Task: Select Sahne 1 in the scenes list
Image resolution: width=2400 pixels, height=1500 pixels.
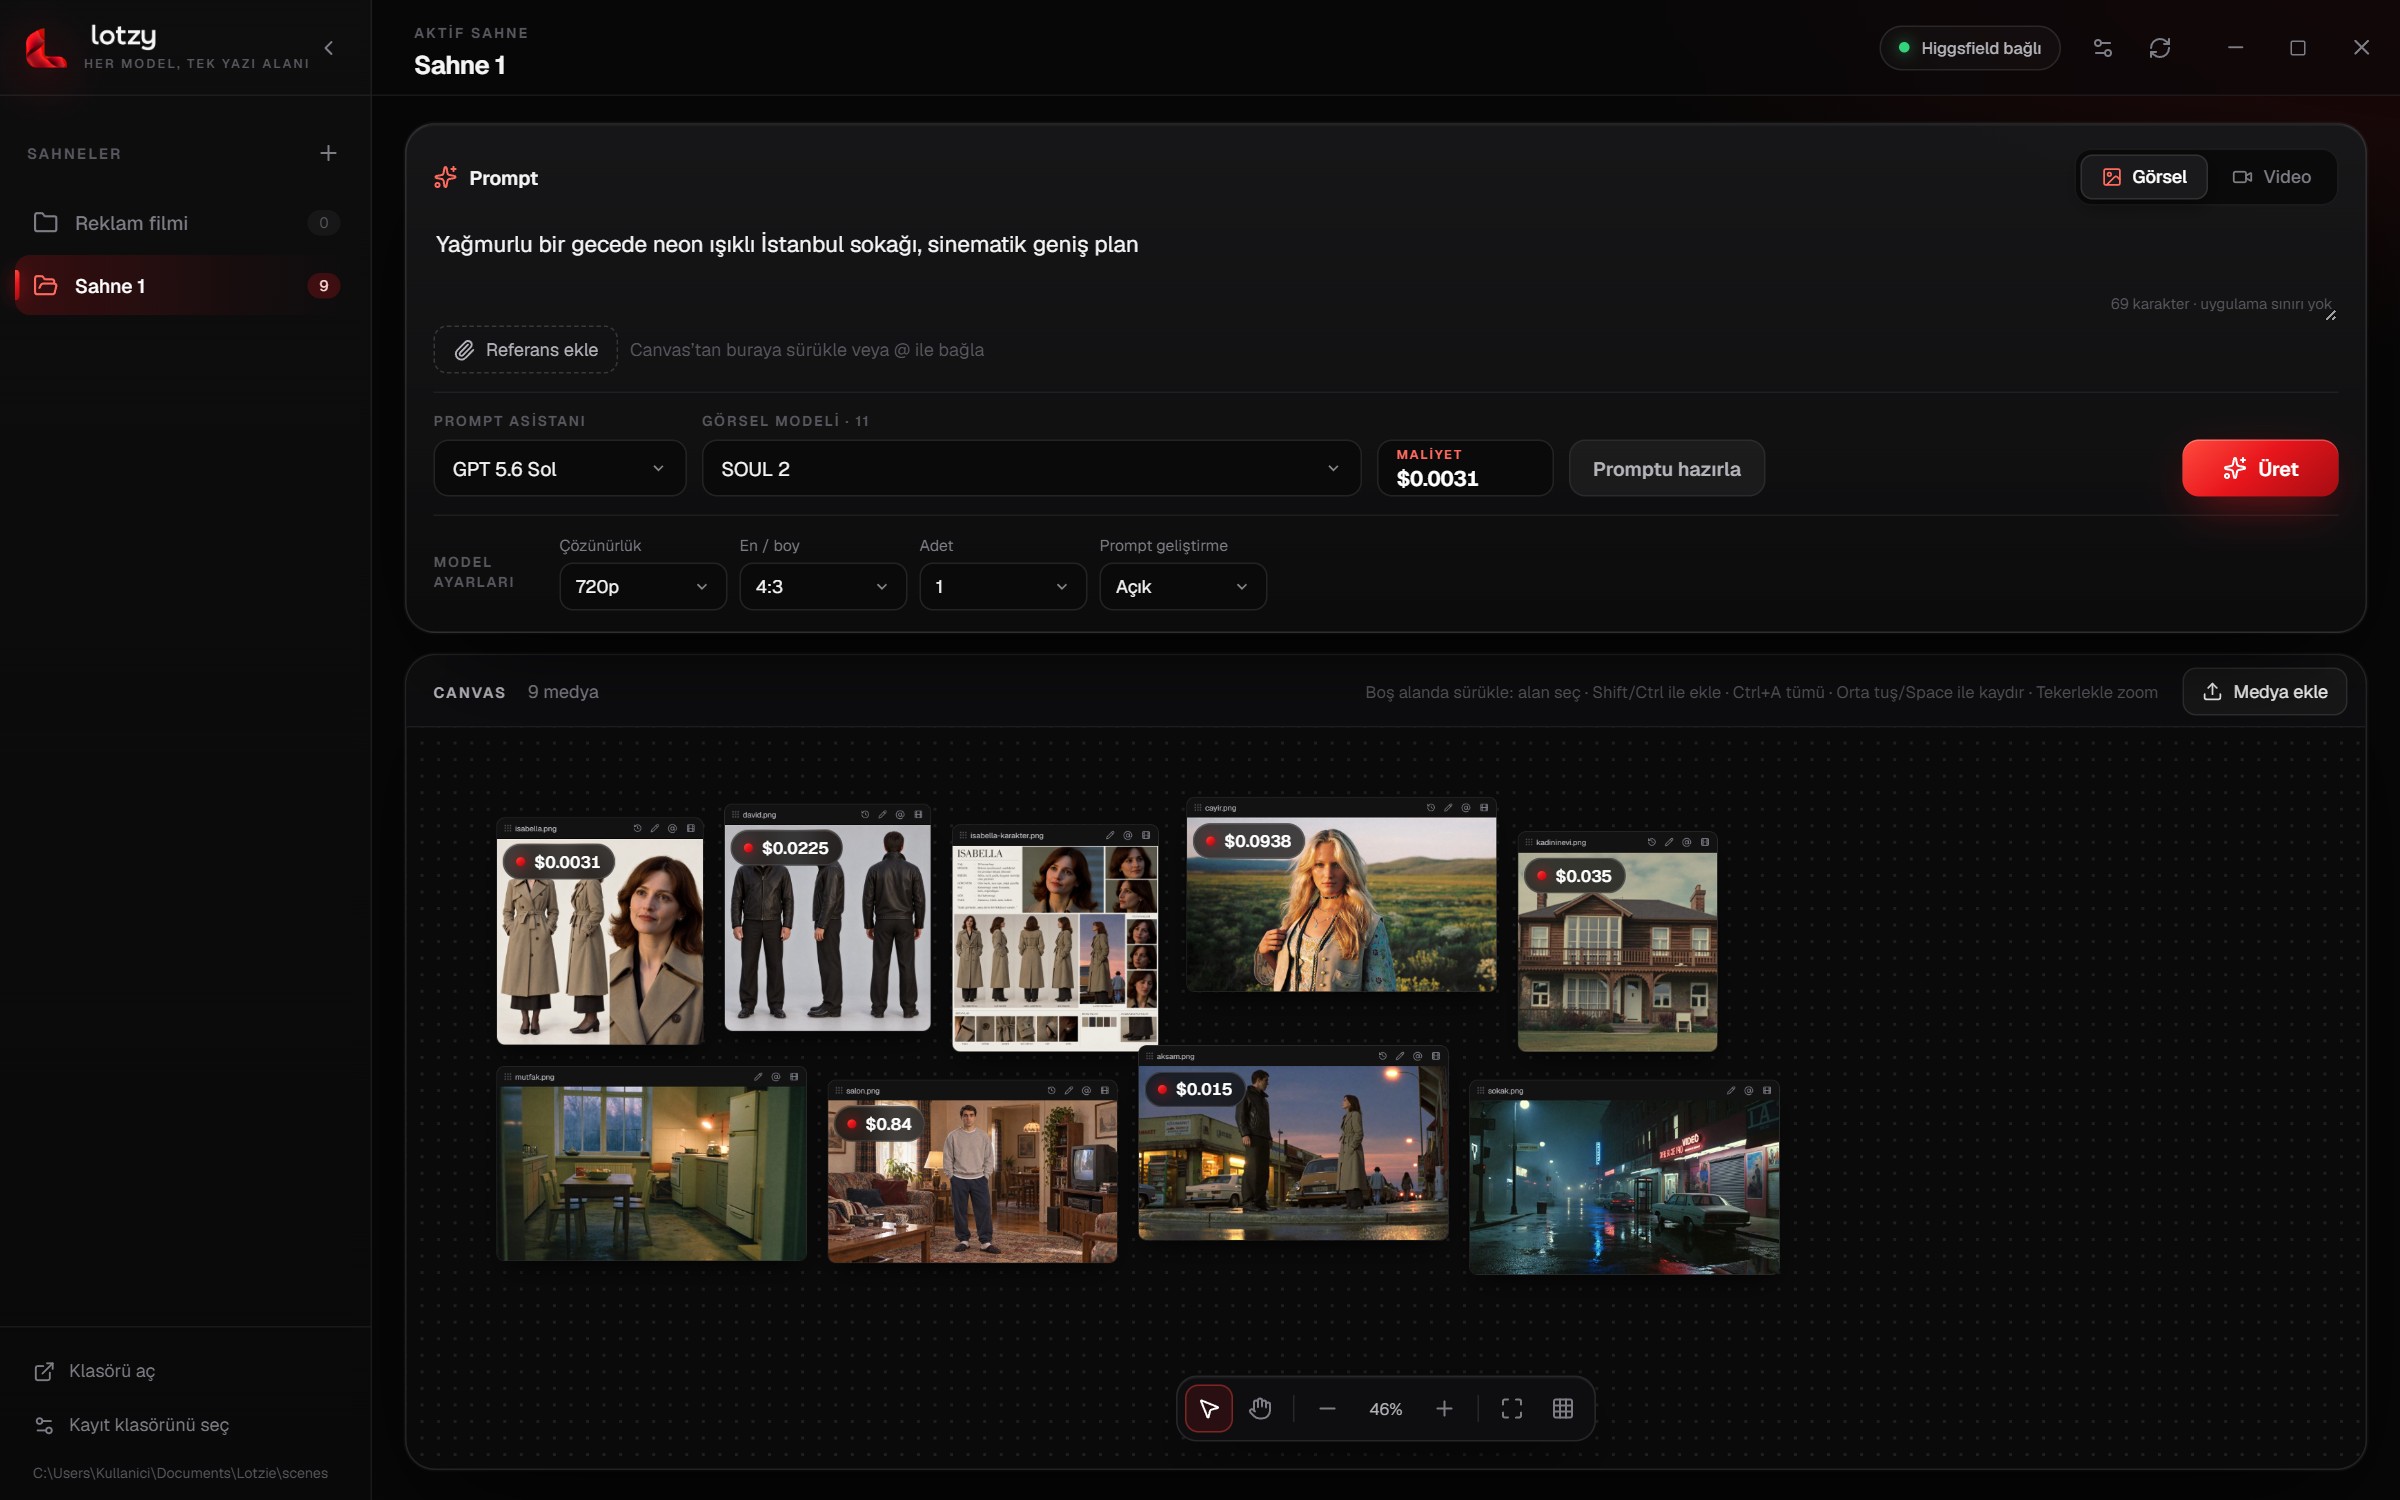Action: pyautogui.click(x=185, y=286)
